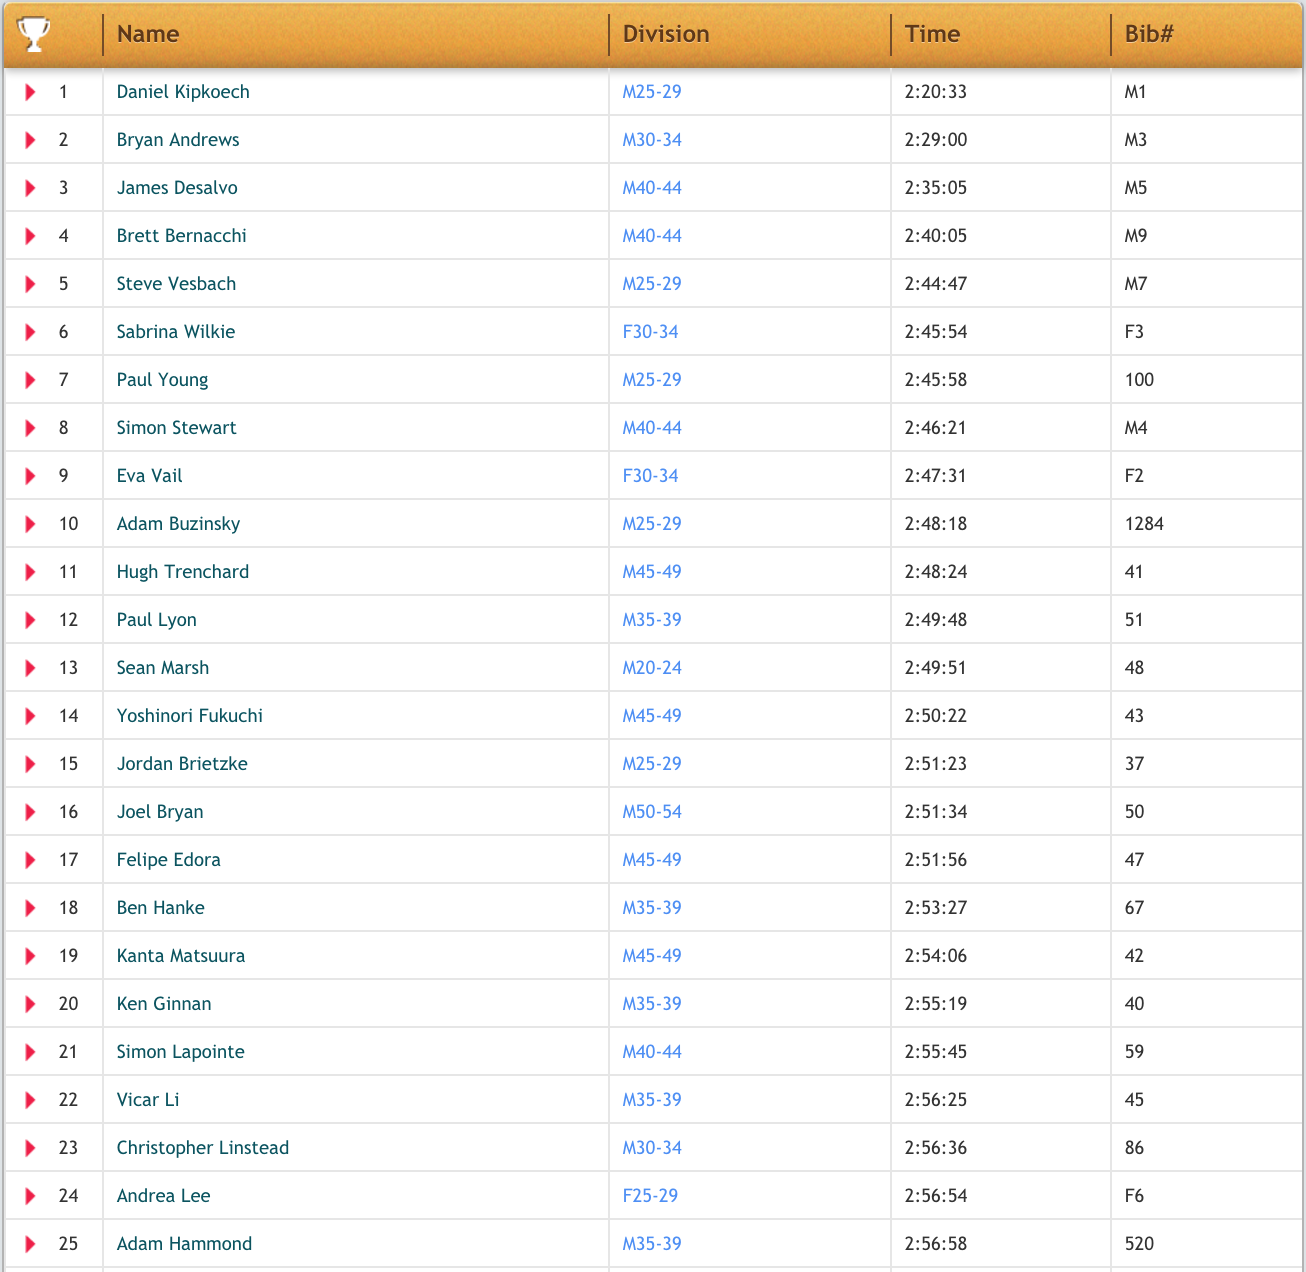The image size is (1306, 1272).
Task: Open Joel Bryan's M50-54 division link
Action: click(x=652, y=812)
